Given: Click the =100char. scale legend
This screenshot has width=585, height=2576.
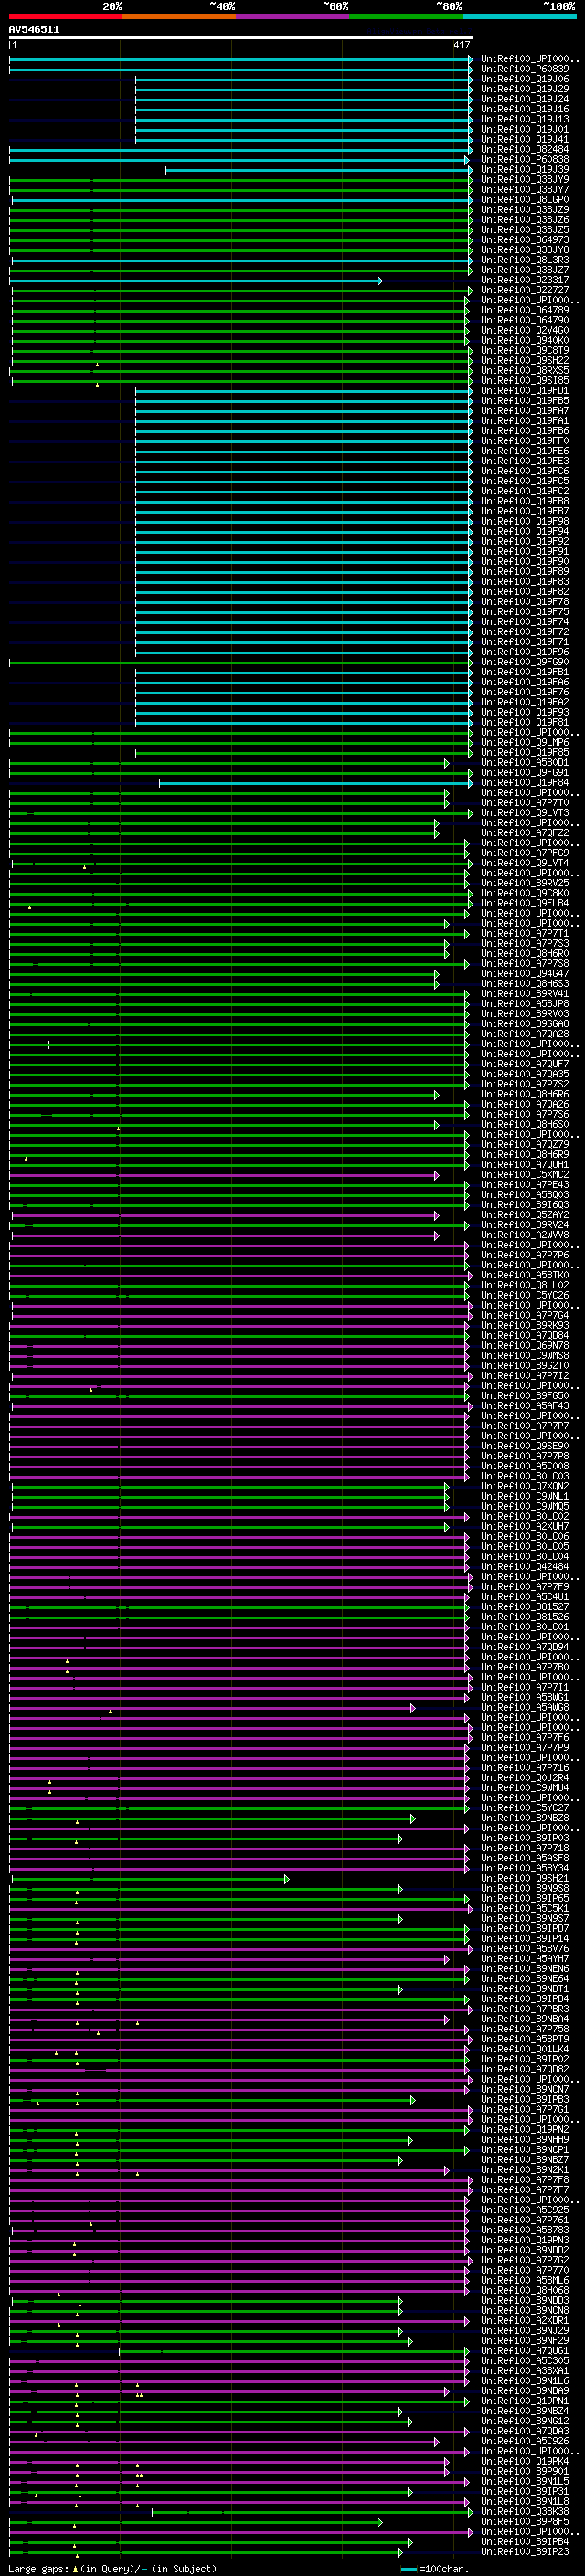Looking at the screenshot, I should [x=435, y=2569].
